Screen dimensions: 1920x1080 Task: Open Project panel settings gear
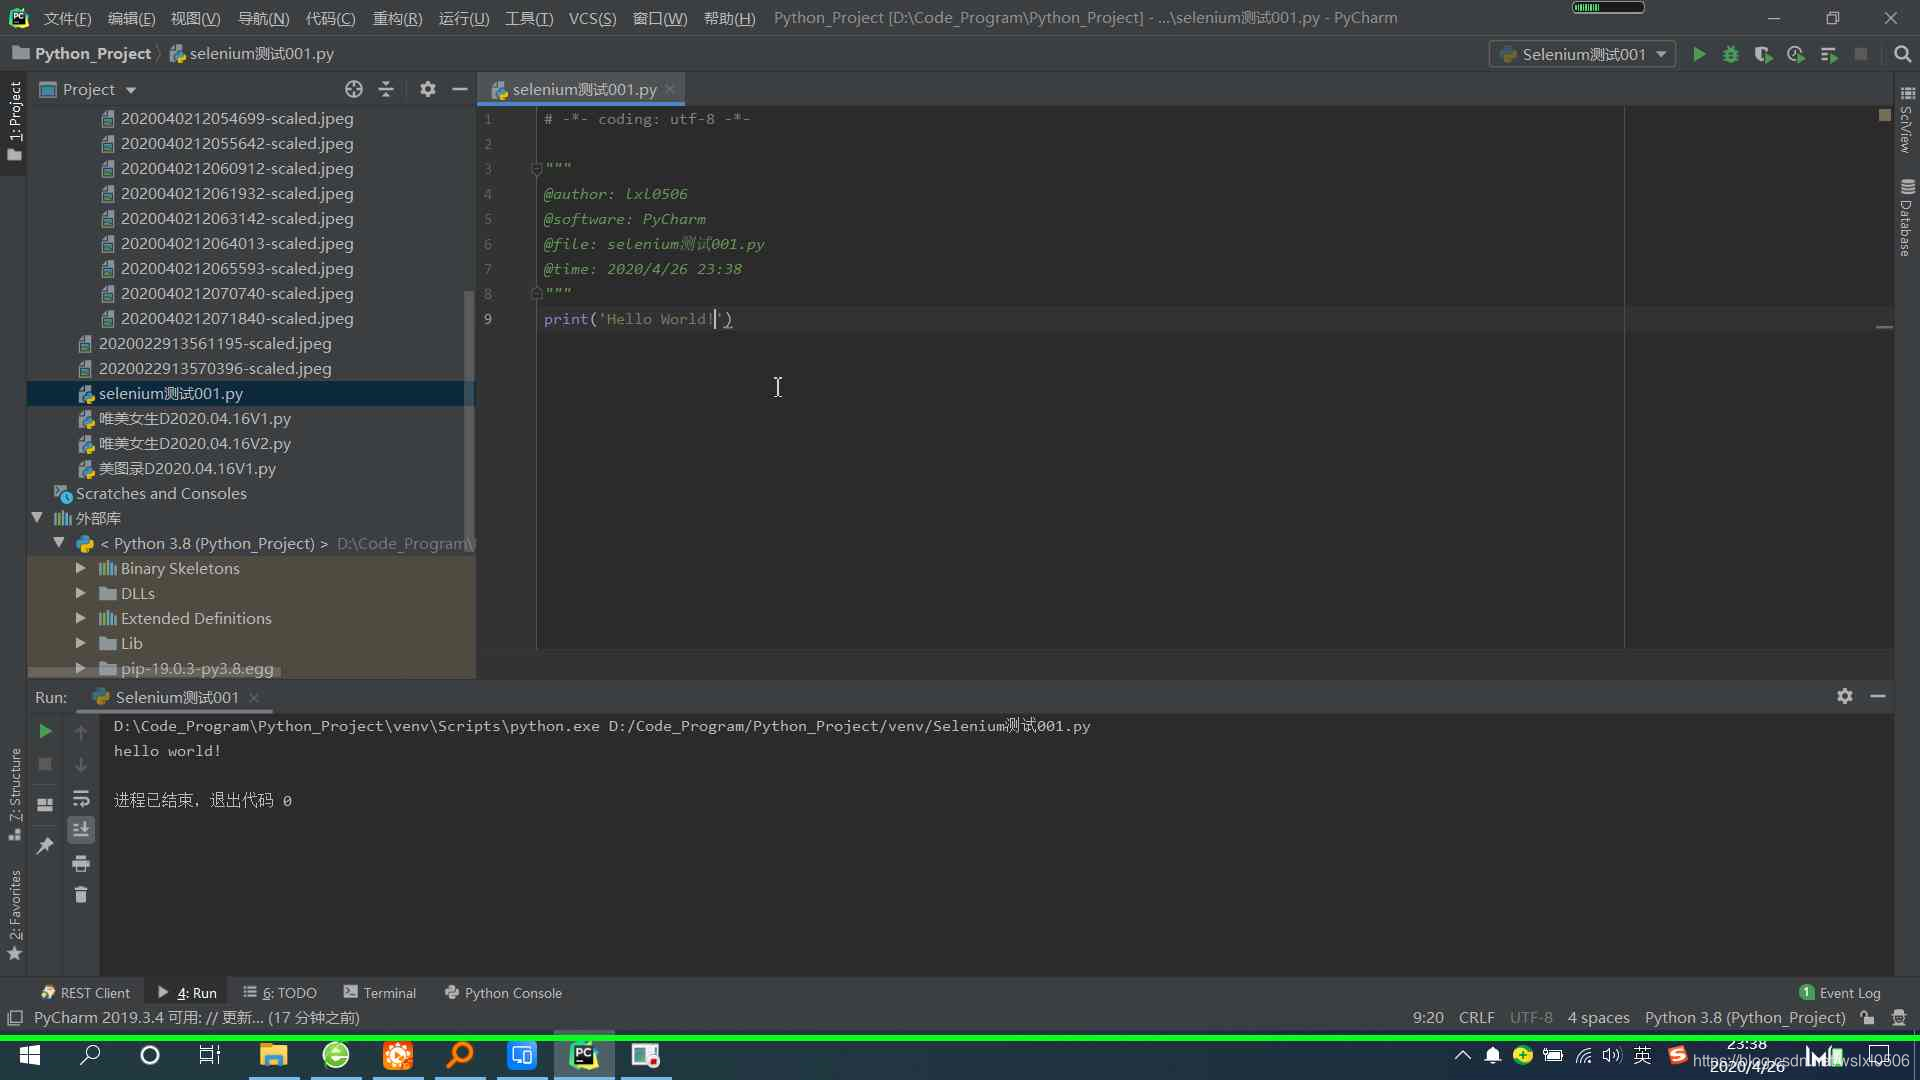(427, 89)
